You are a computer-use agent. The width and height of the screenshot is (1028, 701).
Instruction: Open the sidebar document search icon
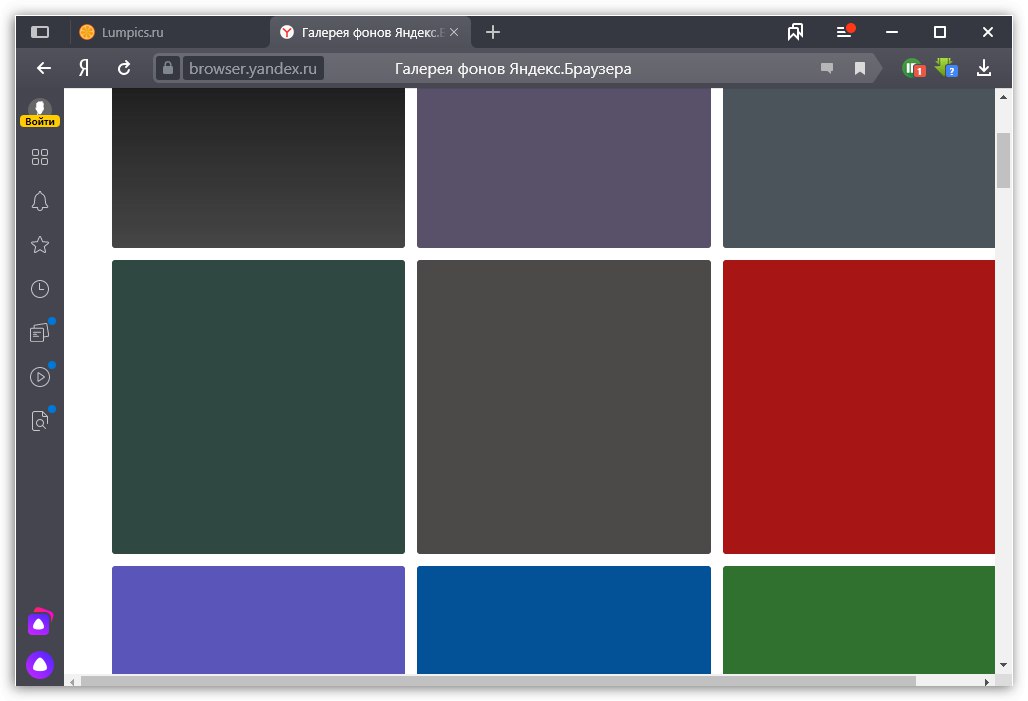pyautogui.click(x=40, y=421)
